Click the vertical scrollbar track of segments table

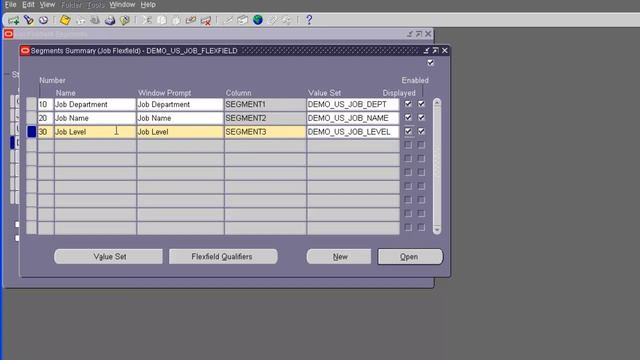click(437, 166)
